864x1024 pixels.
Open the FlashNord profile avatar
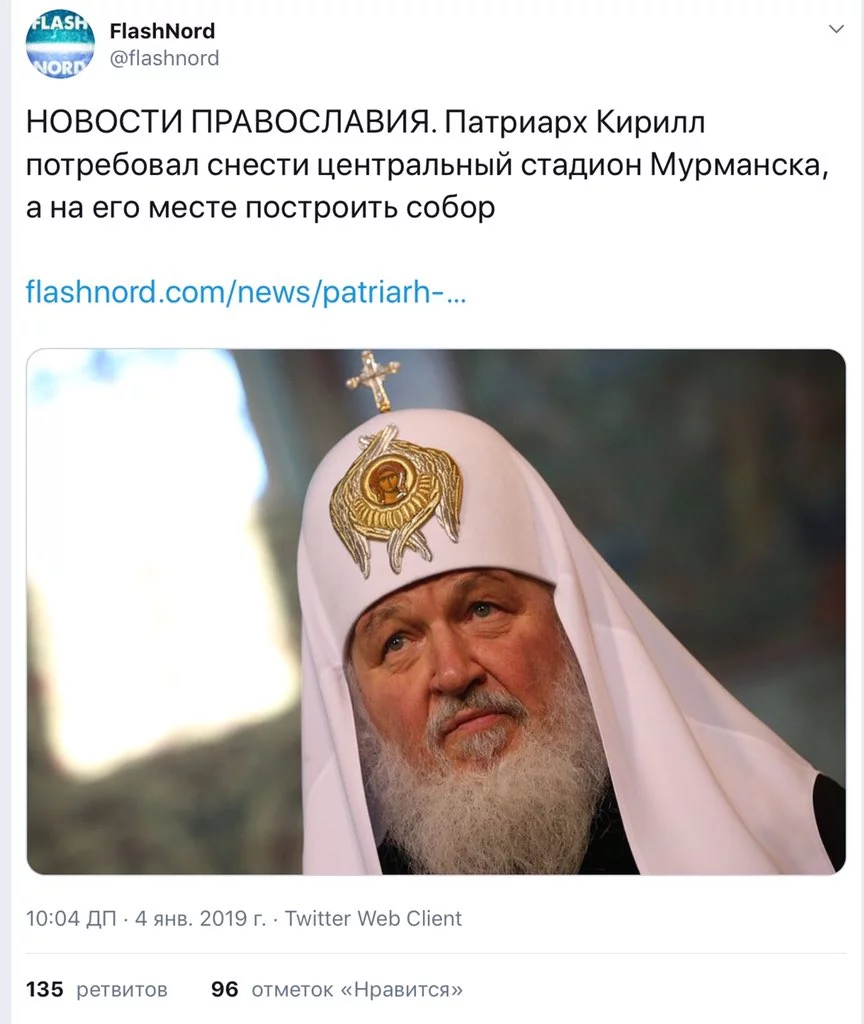(60, 44)
